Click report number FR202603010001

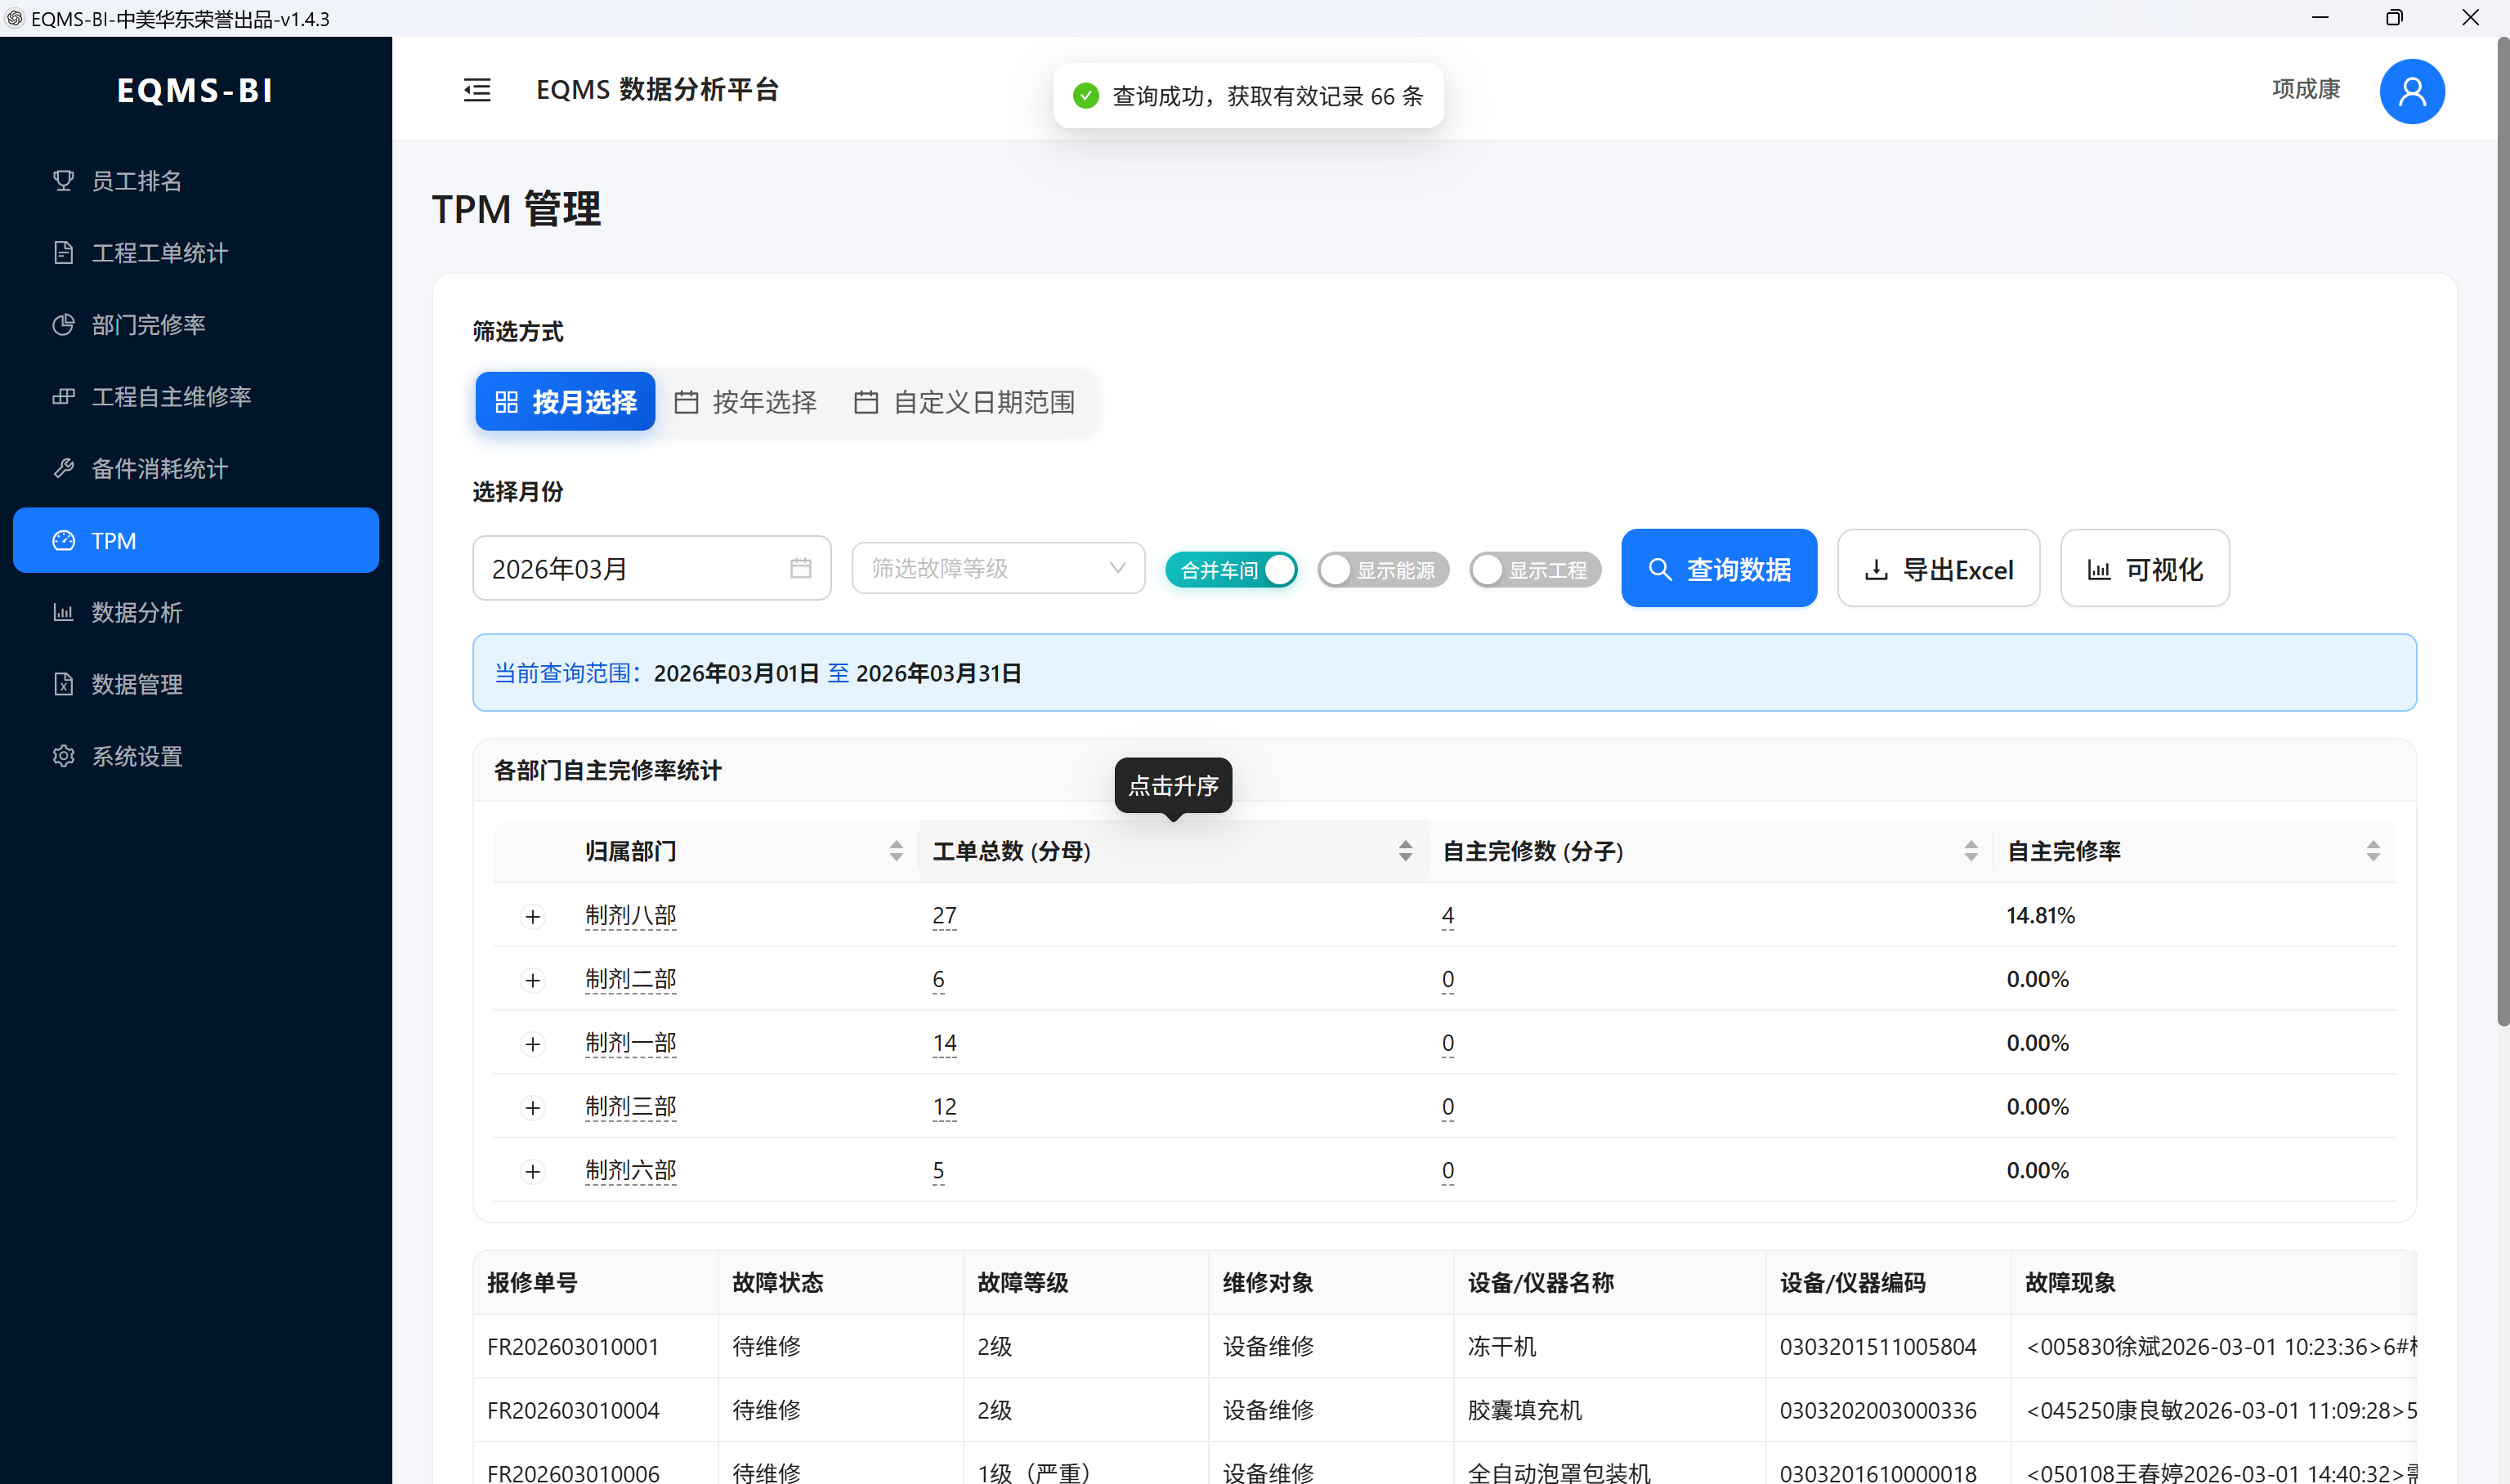(x=573, y=1346)
